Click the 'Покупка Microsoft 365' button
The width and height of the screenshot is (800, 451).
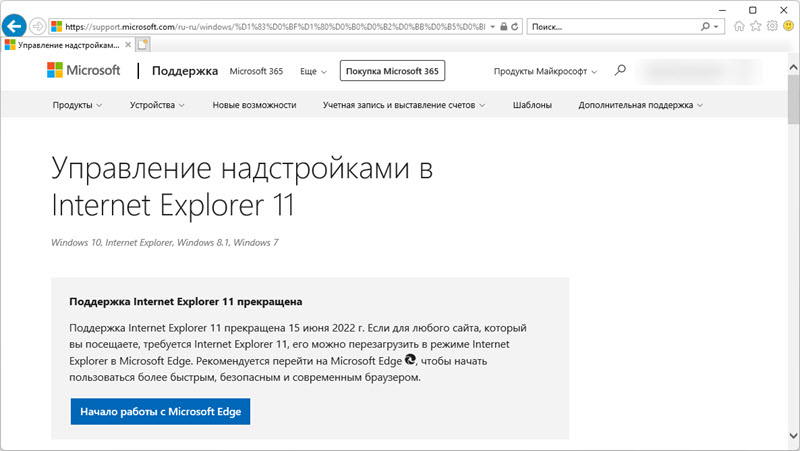pyautogui.click(x=392, y=71)
